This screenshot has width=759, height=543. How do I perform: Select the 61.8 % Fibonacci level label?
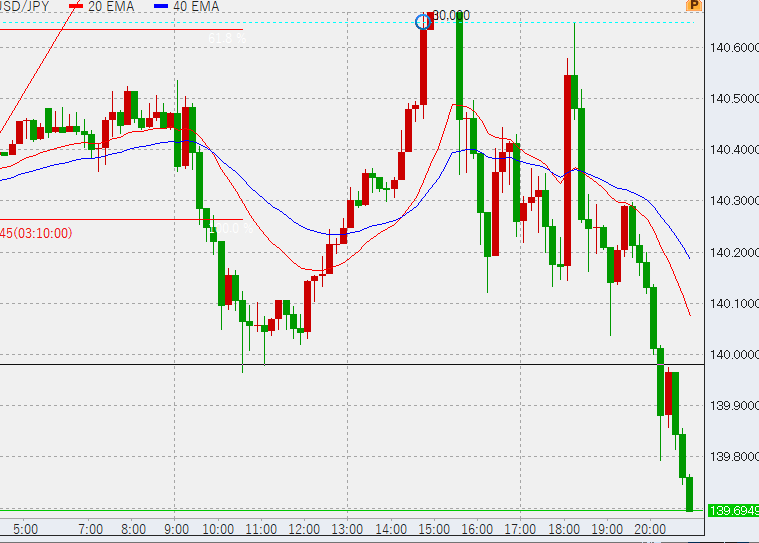(227, 38)
